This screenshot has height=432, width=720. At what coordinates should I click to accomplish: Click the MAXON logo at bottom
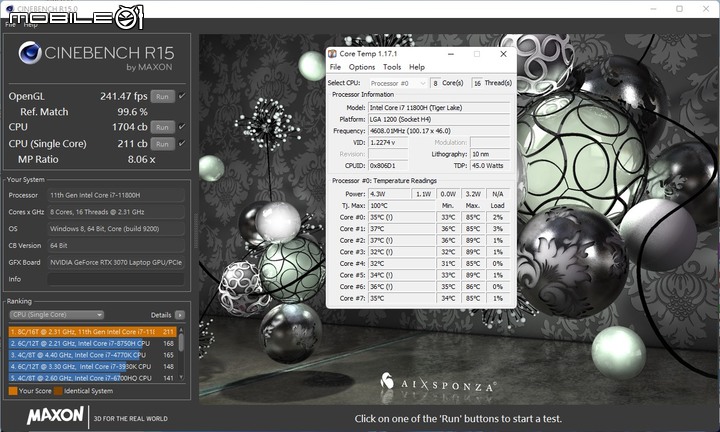55,415
